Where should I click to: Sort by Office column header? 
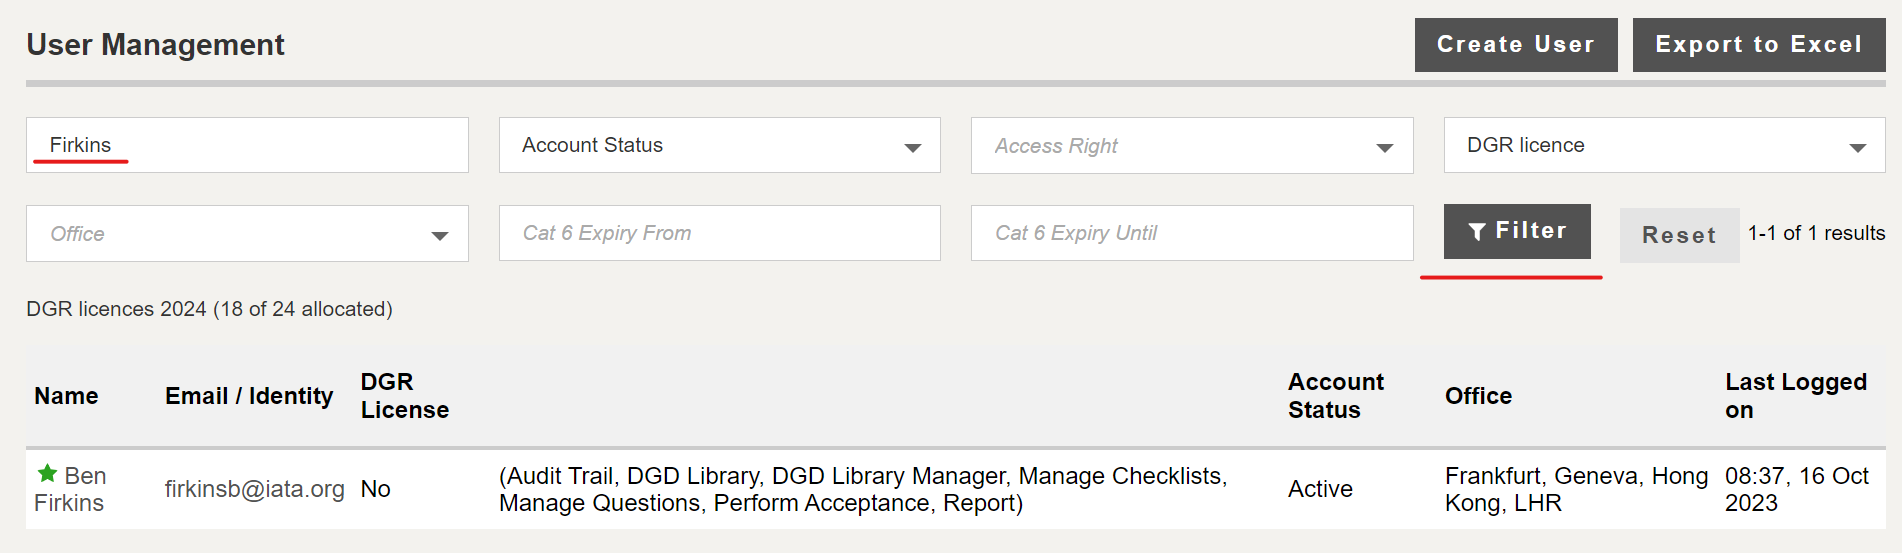pos(1478,396)
